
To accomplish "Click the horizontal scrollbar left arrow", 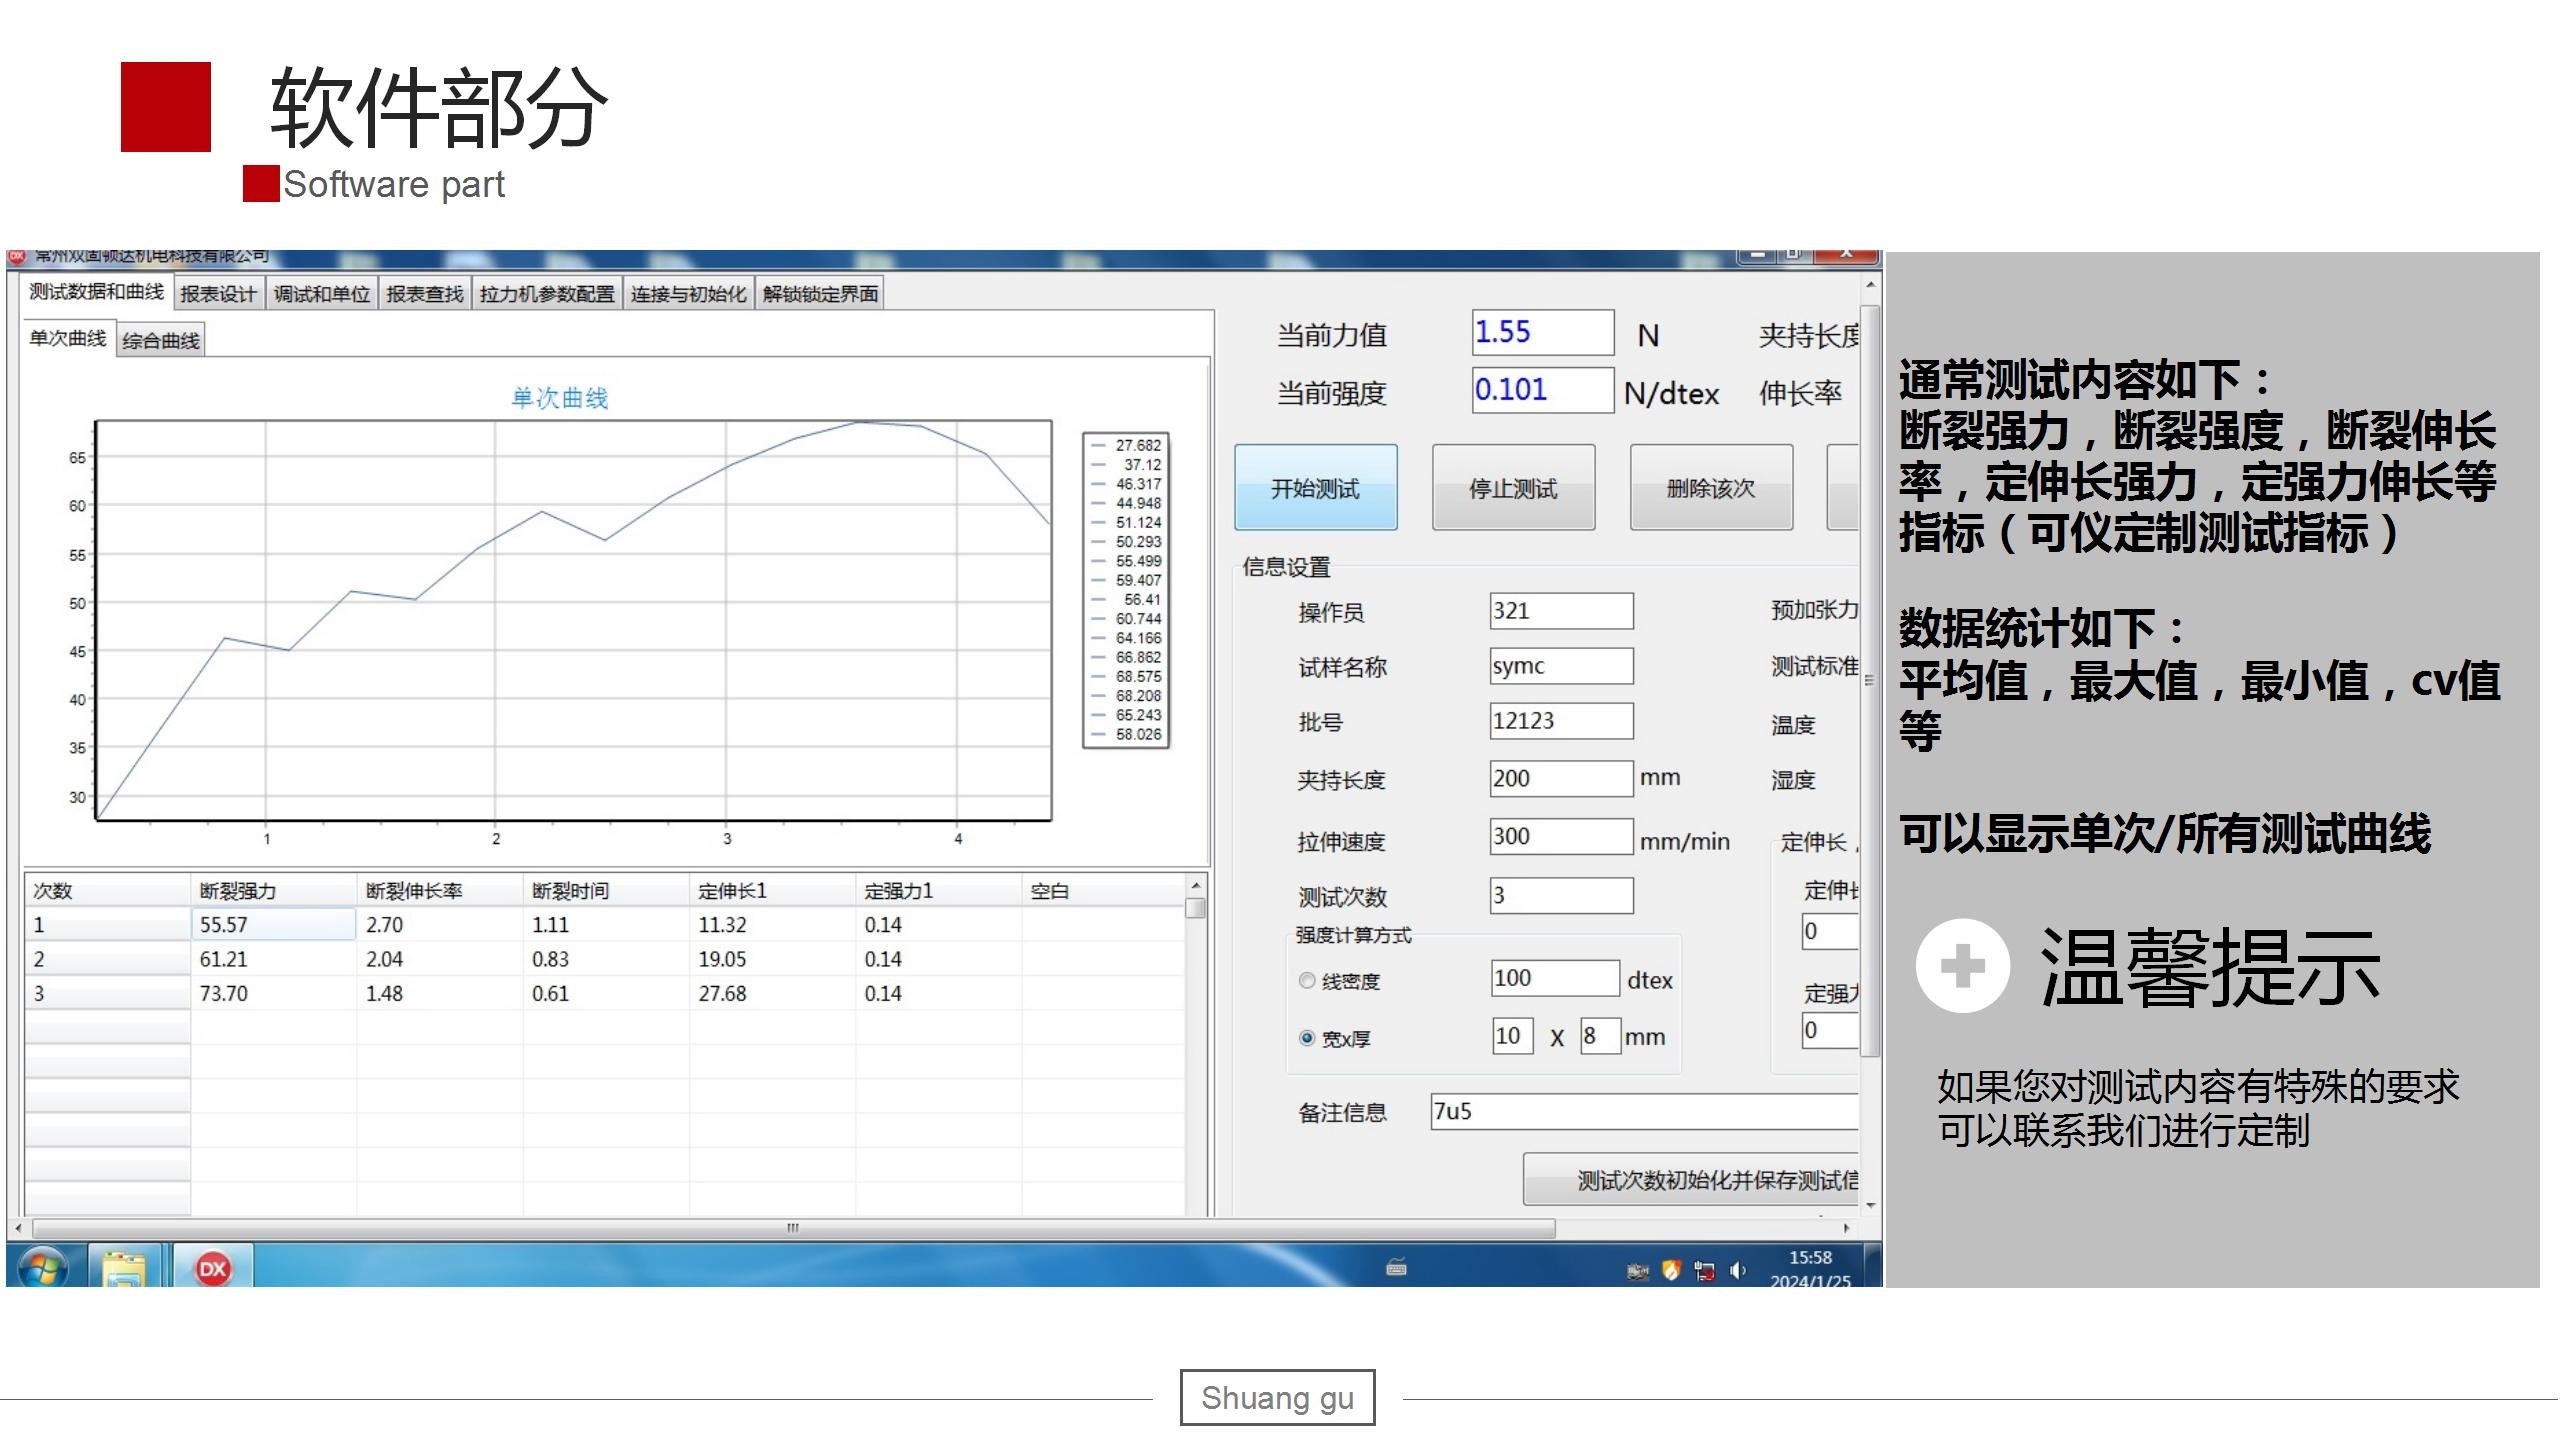I will point(18,1227).
